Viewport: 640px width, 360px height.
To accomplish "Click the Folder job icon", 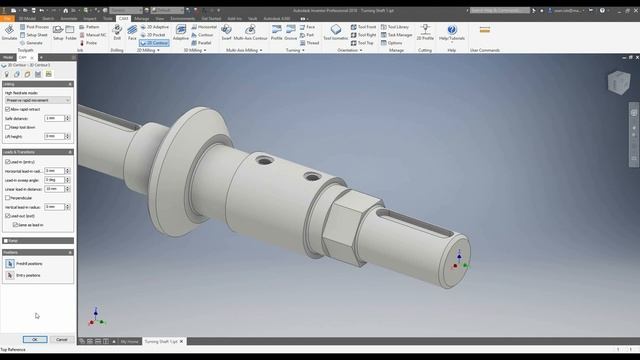I will 71,32.
